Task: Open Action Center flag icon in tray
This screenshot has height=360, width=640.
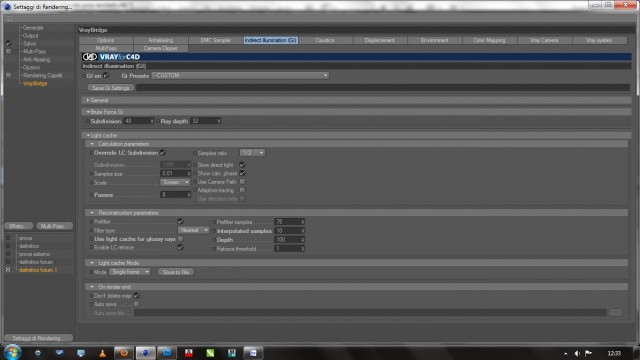Action: [x=588, y=353]
